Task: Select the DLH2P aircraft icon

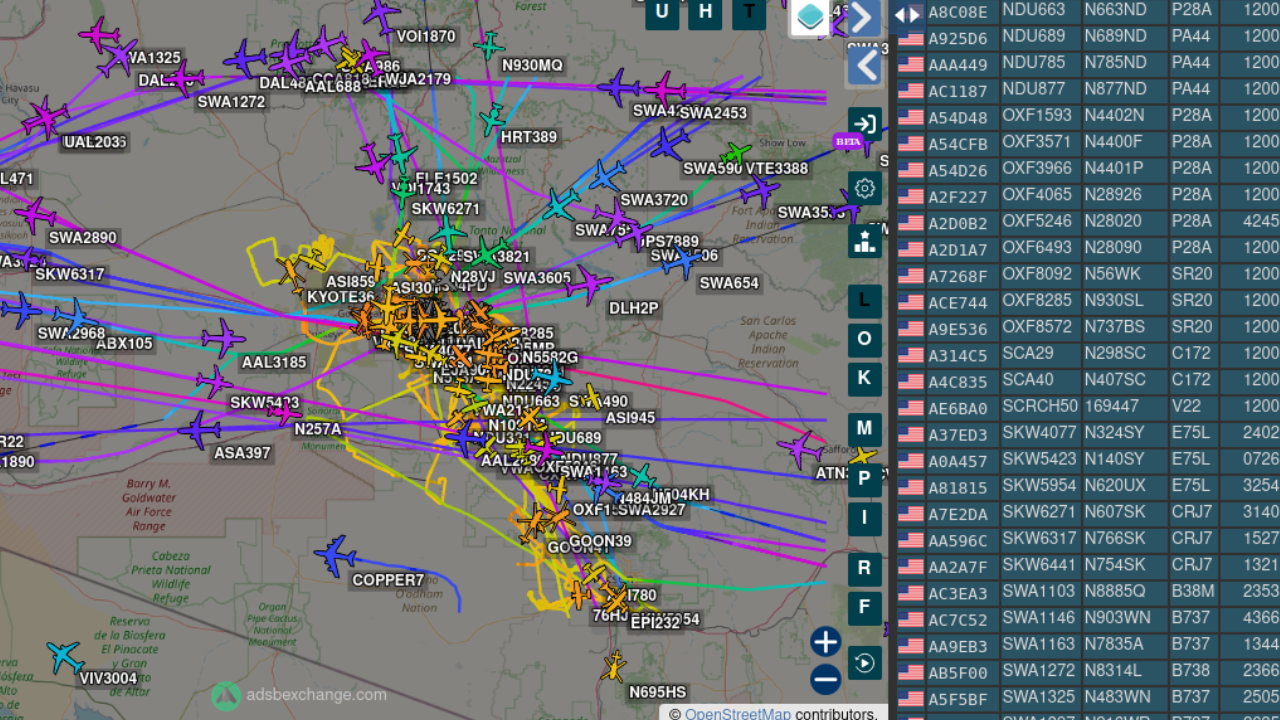Action: coord(589,285)
